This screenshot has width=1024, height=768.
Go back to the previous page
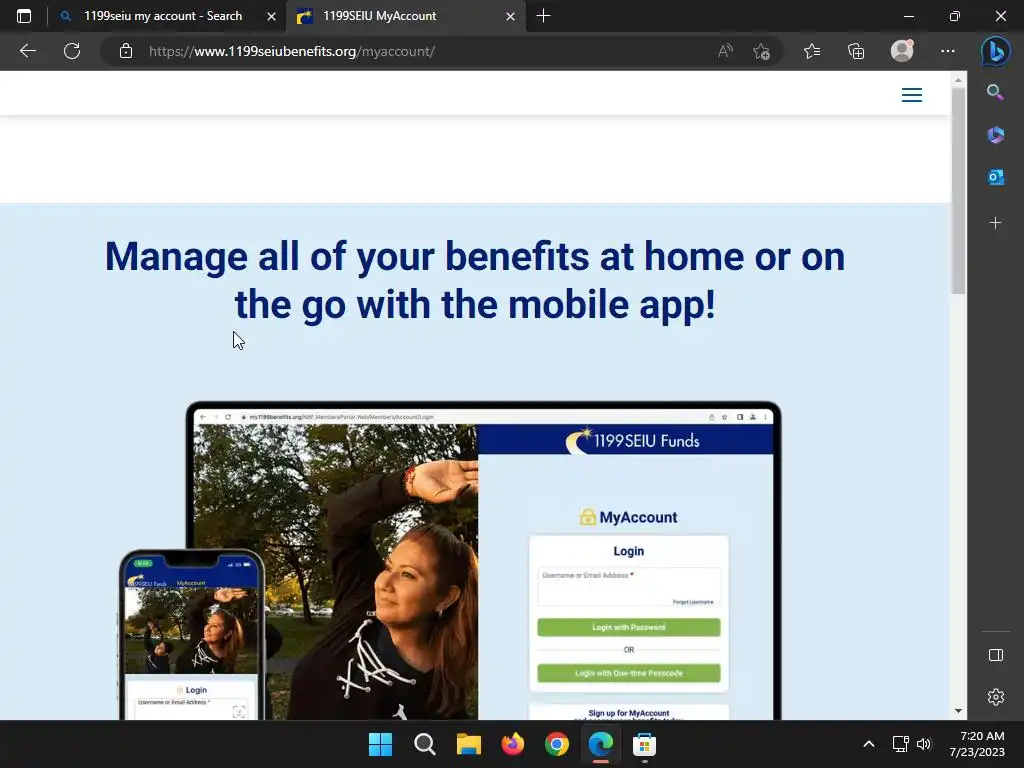[27, 51]
